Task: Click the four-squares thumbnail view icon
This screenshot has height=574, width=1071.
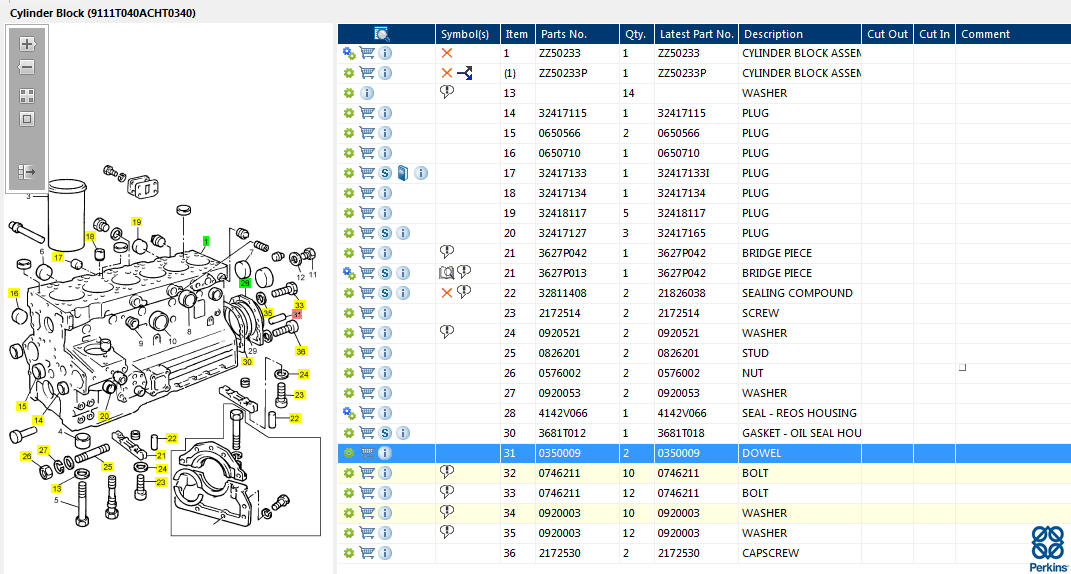Action: click(x=27, y=96)
